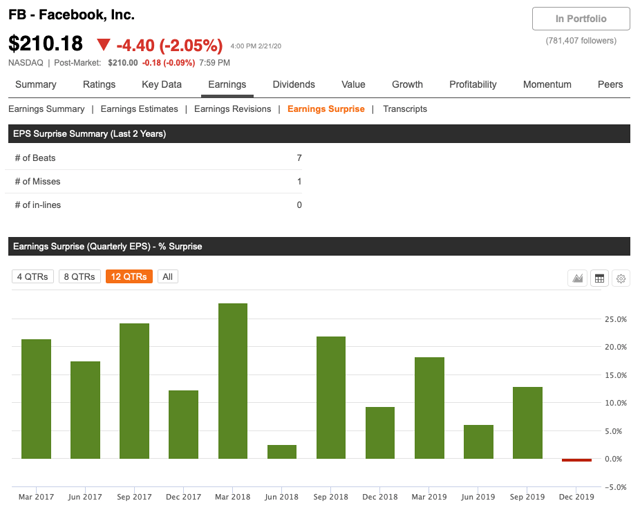
Task: Open the Value tab
Action: point(353,85)
